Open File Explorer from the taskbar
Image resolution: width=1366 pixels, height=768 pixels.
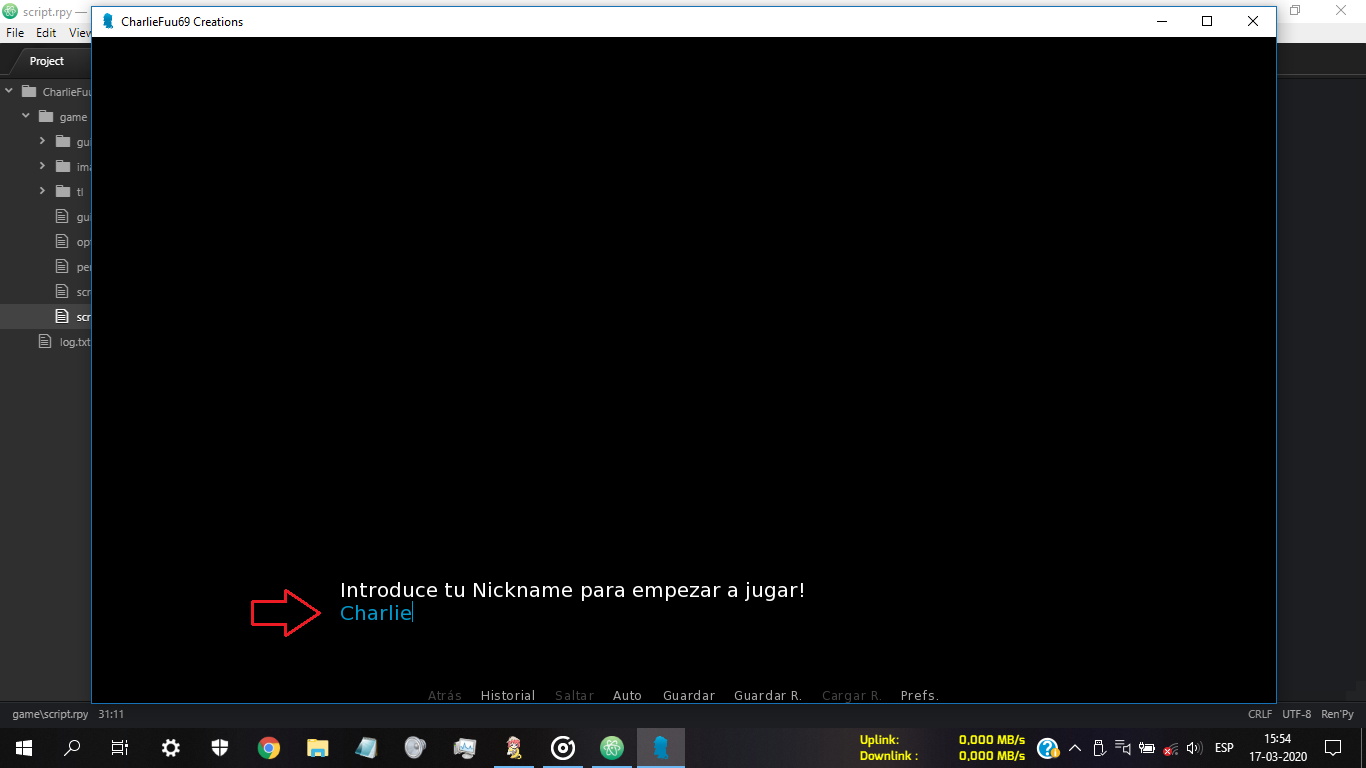click(317, 748)
